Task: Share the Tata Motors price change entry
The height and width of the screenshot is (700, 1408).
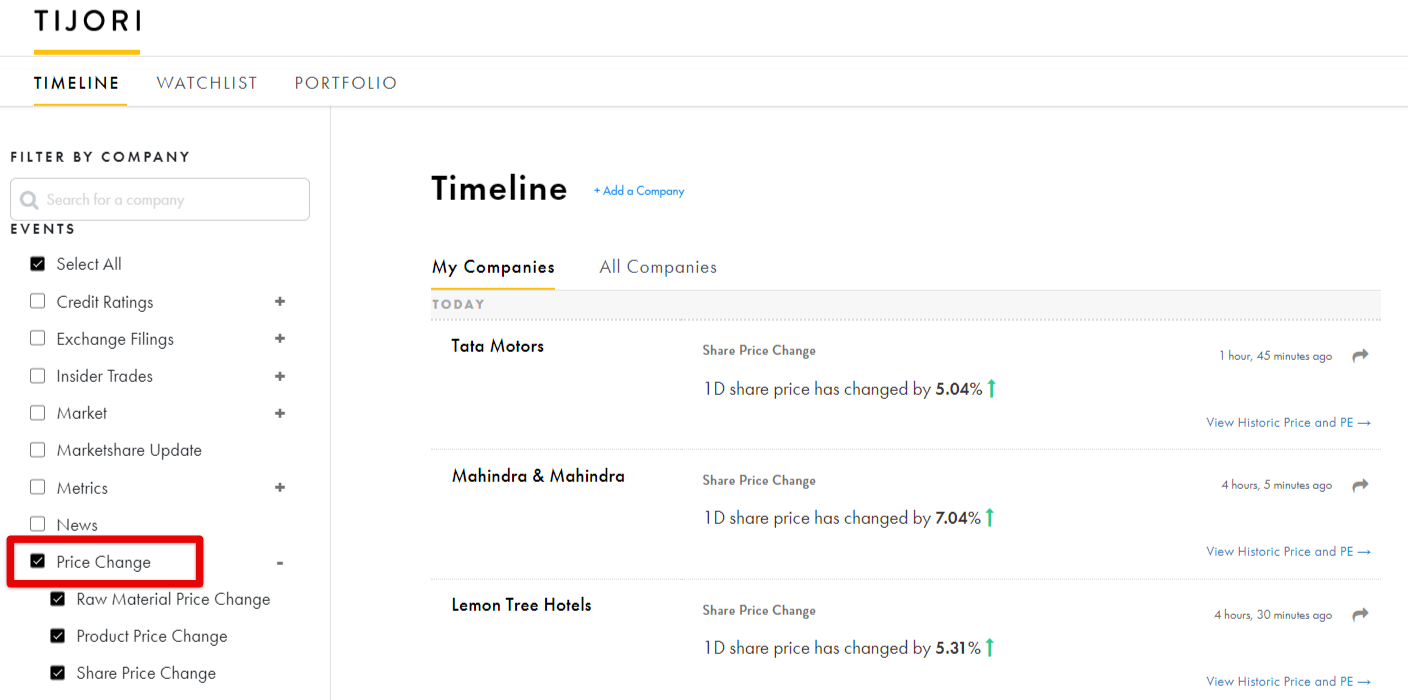Action: [x=1360, y=356]
